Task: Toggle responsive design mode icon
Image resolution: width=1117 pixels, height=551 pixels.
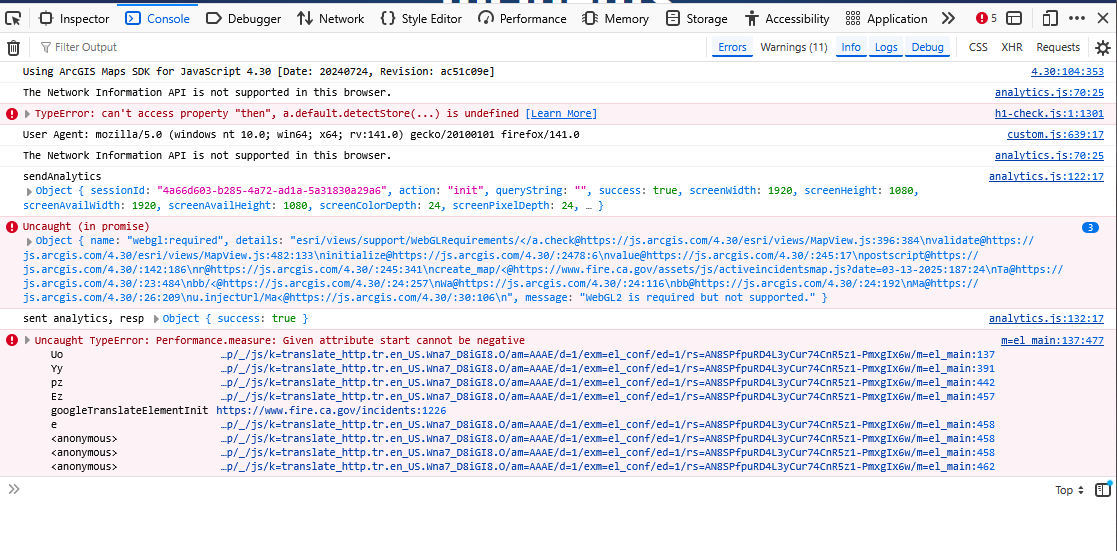Action: coord(1049,18)
